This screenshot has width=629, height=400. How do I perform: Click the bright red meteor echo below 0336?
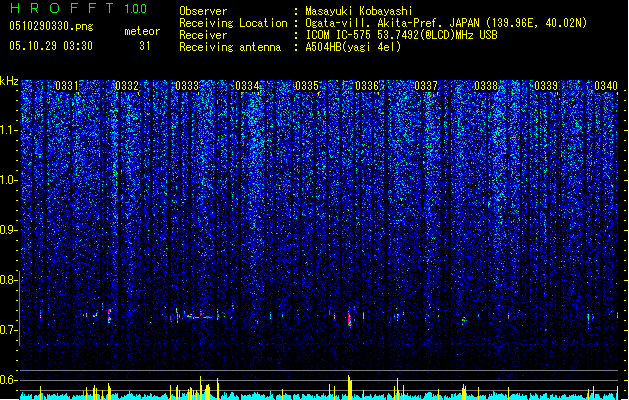point(349,319)
